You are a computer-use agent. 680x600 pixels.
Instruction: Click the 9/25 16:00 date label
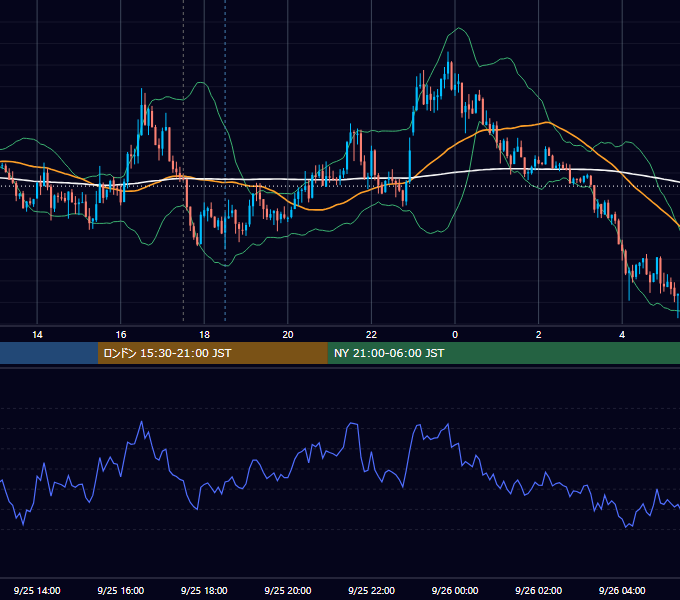coord(121,590)
